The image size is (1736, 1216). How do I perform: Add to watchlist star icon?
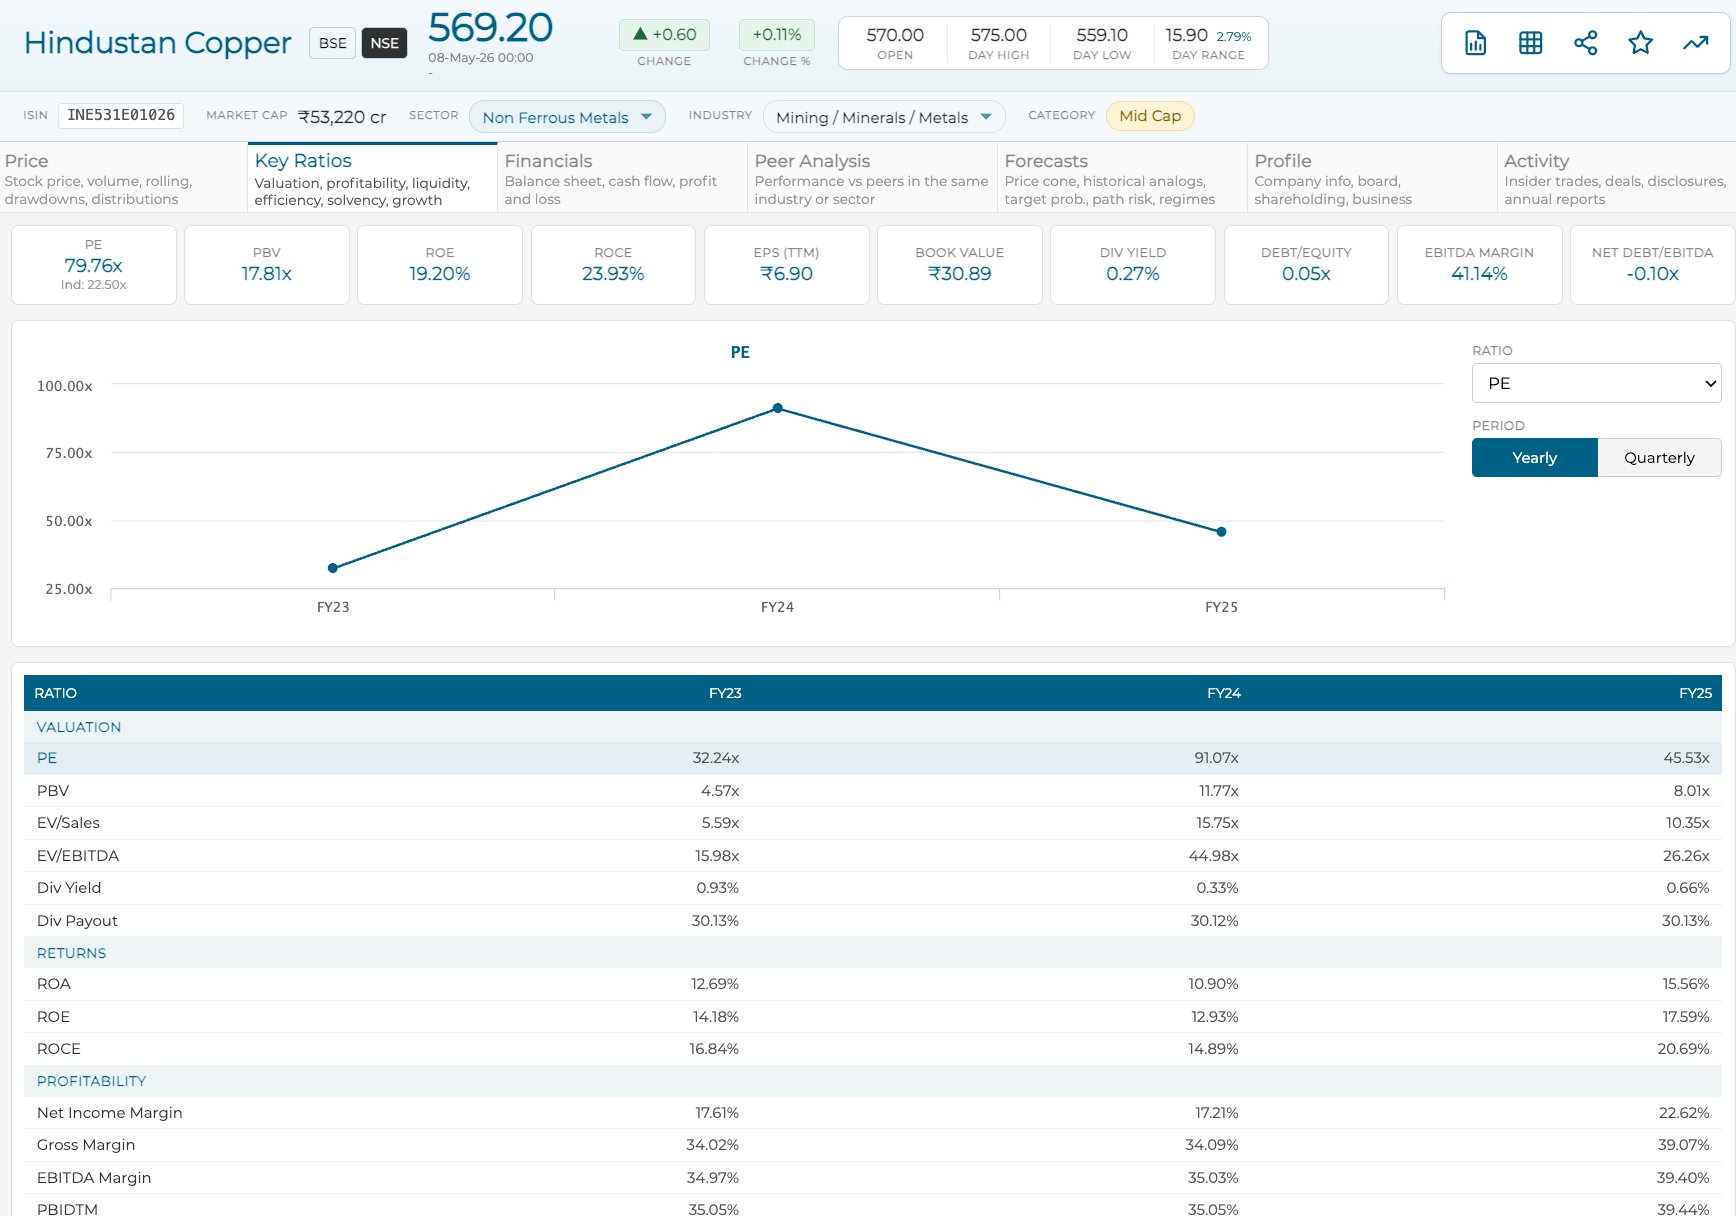tap(1640, 43)
